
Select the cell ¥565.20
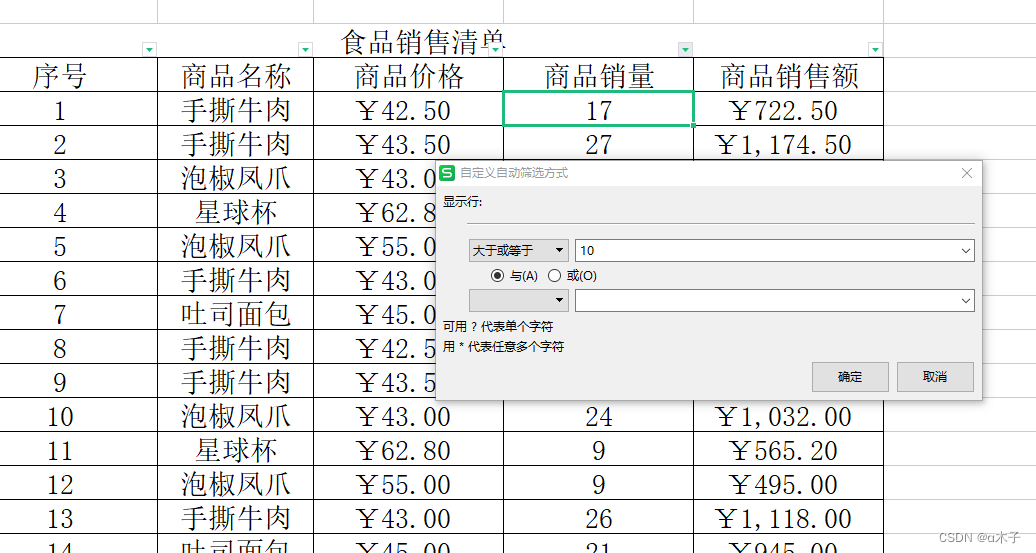(x=788, y=449)
